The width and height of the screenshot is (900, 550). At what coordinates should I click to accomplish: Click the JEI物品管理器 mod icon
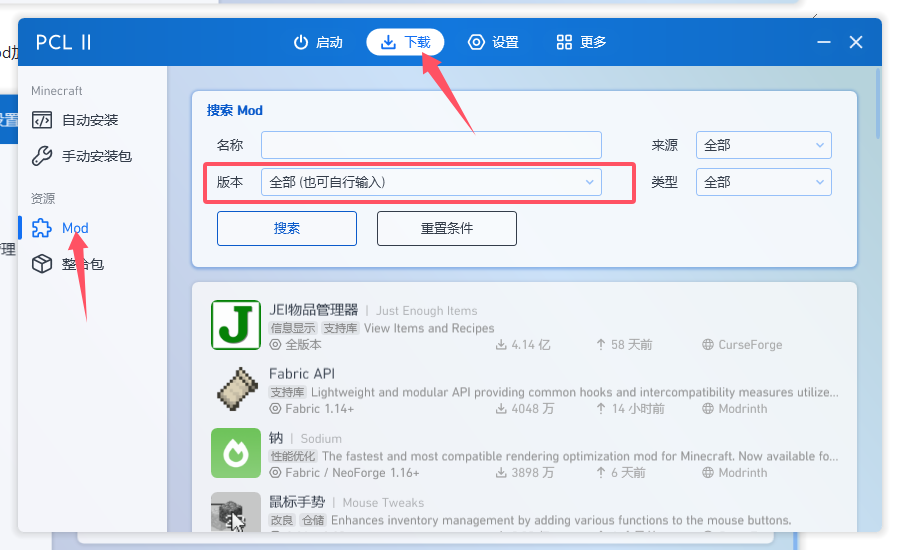236,325
